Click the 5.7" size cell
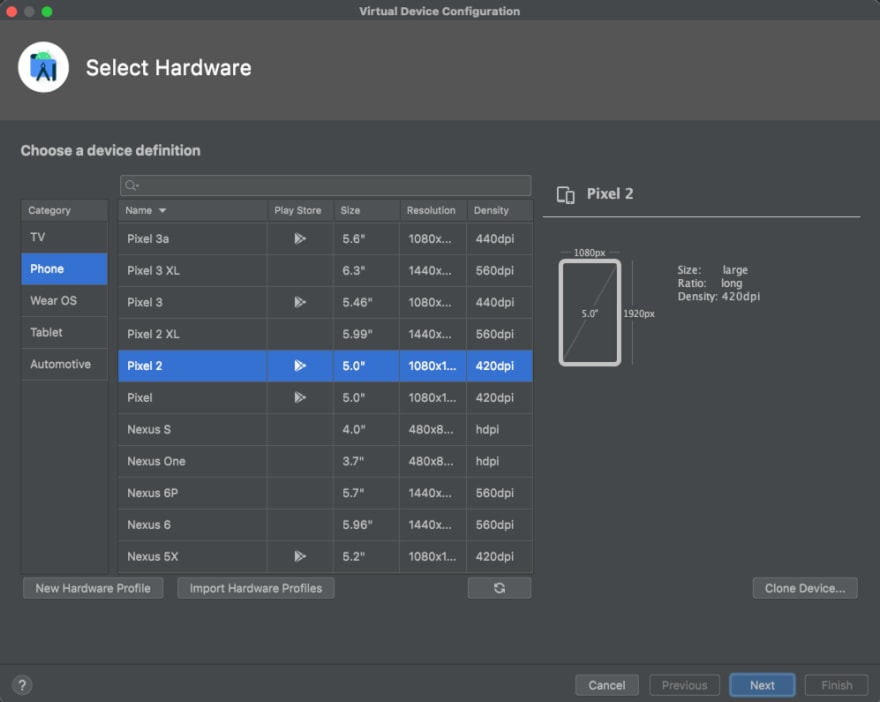Viewport: 880px width, 702px height. tap(366, 493)
